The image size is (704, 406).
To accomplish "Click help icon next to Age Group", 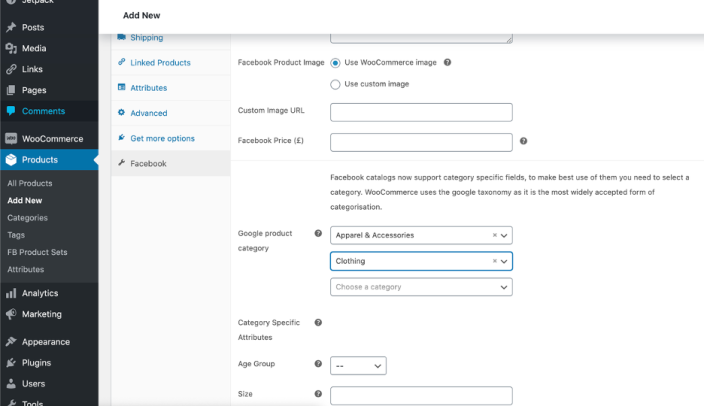I will (x=318, y=365).
